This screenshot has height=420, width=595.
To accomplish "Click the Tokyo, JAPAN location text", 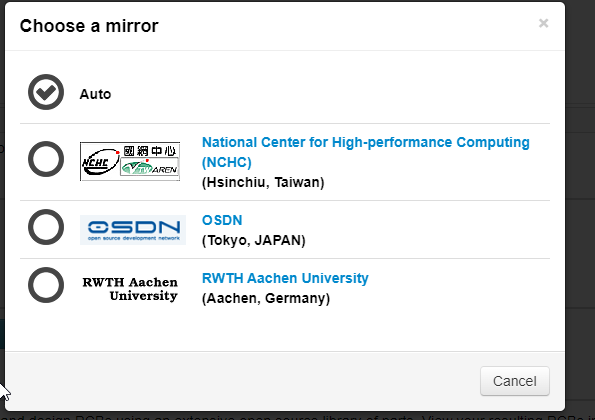I will (253, 241).
